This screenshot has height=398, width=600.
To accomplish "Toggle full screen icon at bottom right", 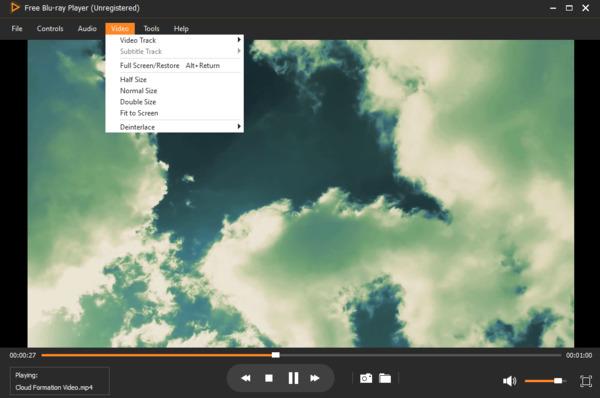I will (x=586, y=381).
